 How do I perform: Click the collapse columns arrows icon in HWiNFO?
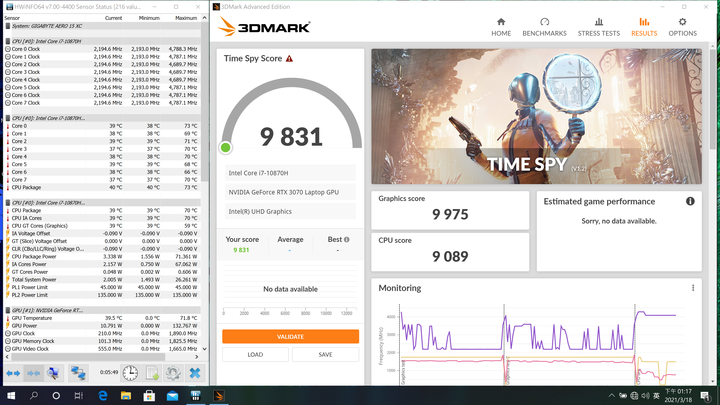33,373
